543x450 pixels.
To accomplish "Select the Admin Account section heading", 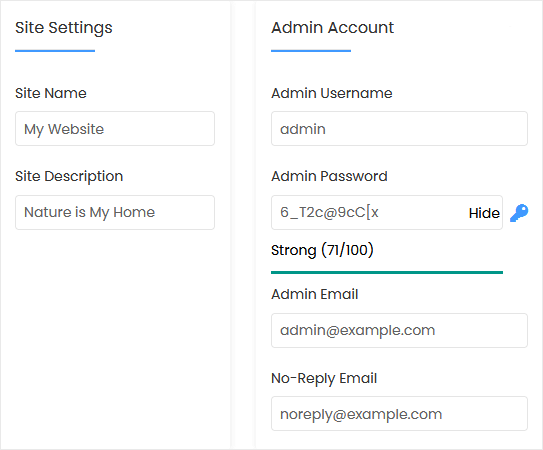I will pyautogui.click(x=332, y=27).
